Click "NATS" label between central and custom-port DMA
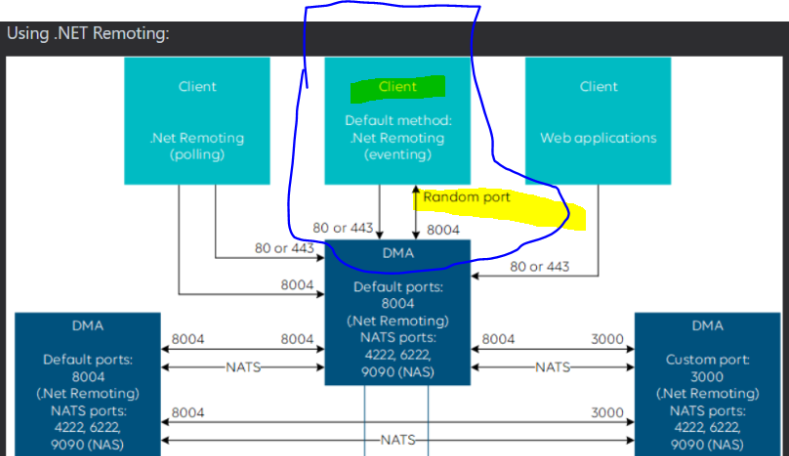This screenshot has height=456, width=789. [x=553, y=367]
